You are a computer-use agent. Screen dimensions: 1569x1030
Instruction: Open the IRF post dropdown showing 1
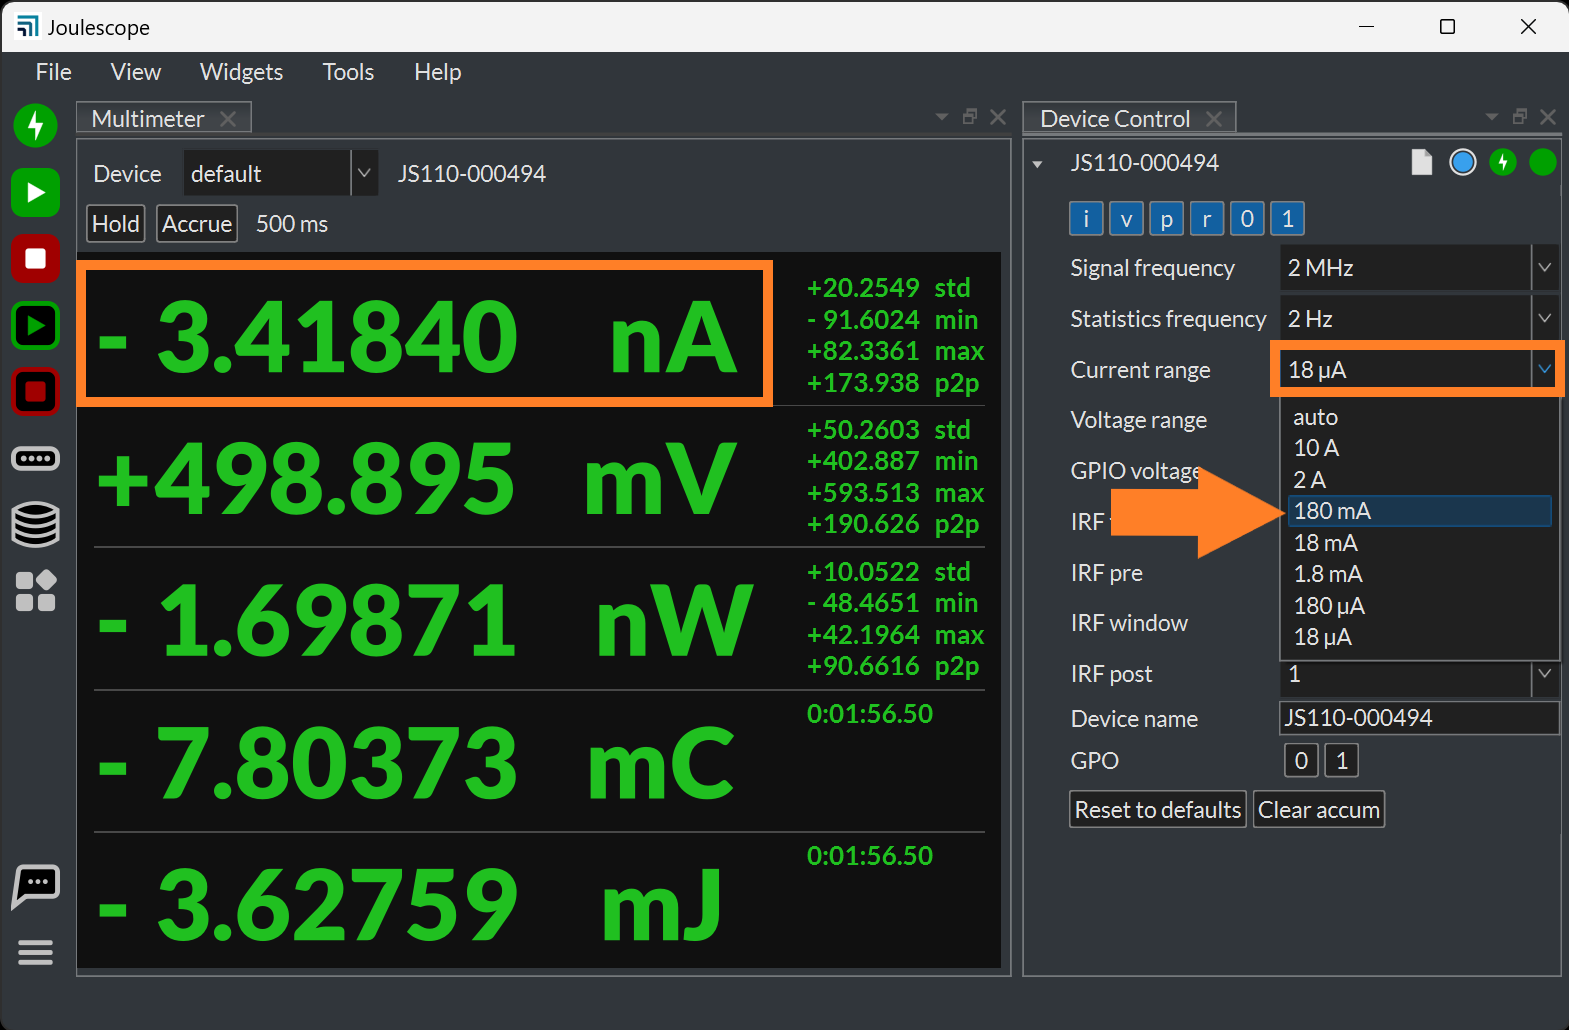[x=1419, y=675]
